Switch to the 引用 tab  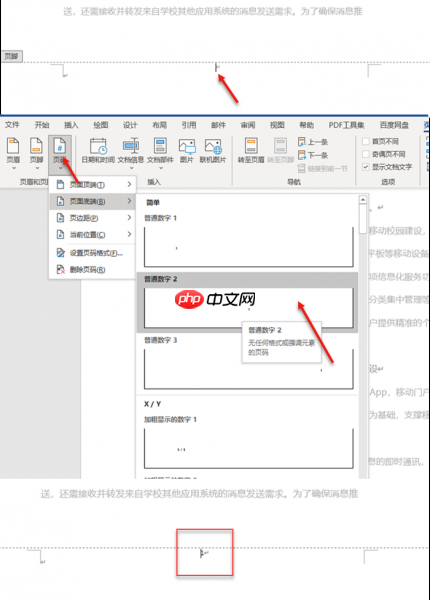click(x=189, y=125)
